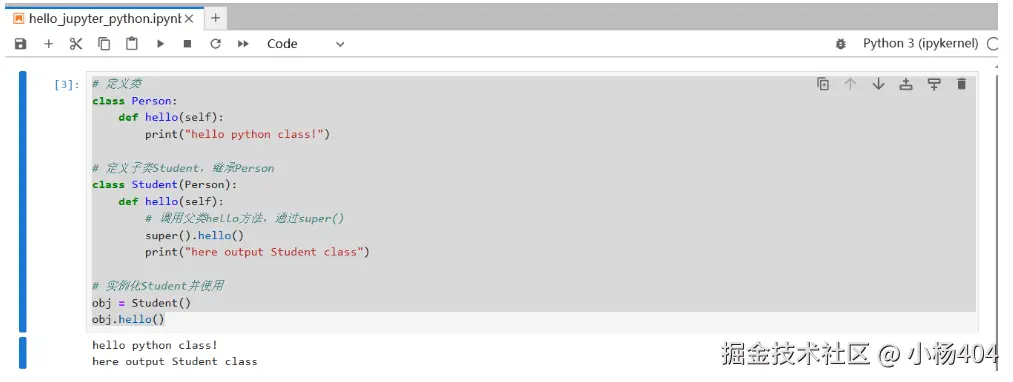The width and height of the screenshot is (1013, 382).
Task: Click the comment '# 实例化Student并使用'
Action: [158, 286]
